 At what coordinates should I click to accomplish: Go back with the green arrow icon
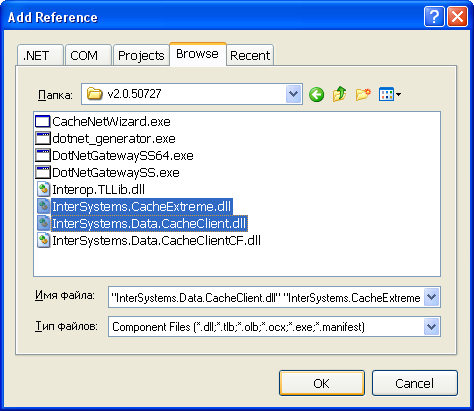(x=316, y=94)
